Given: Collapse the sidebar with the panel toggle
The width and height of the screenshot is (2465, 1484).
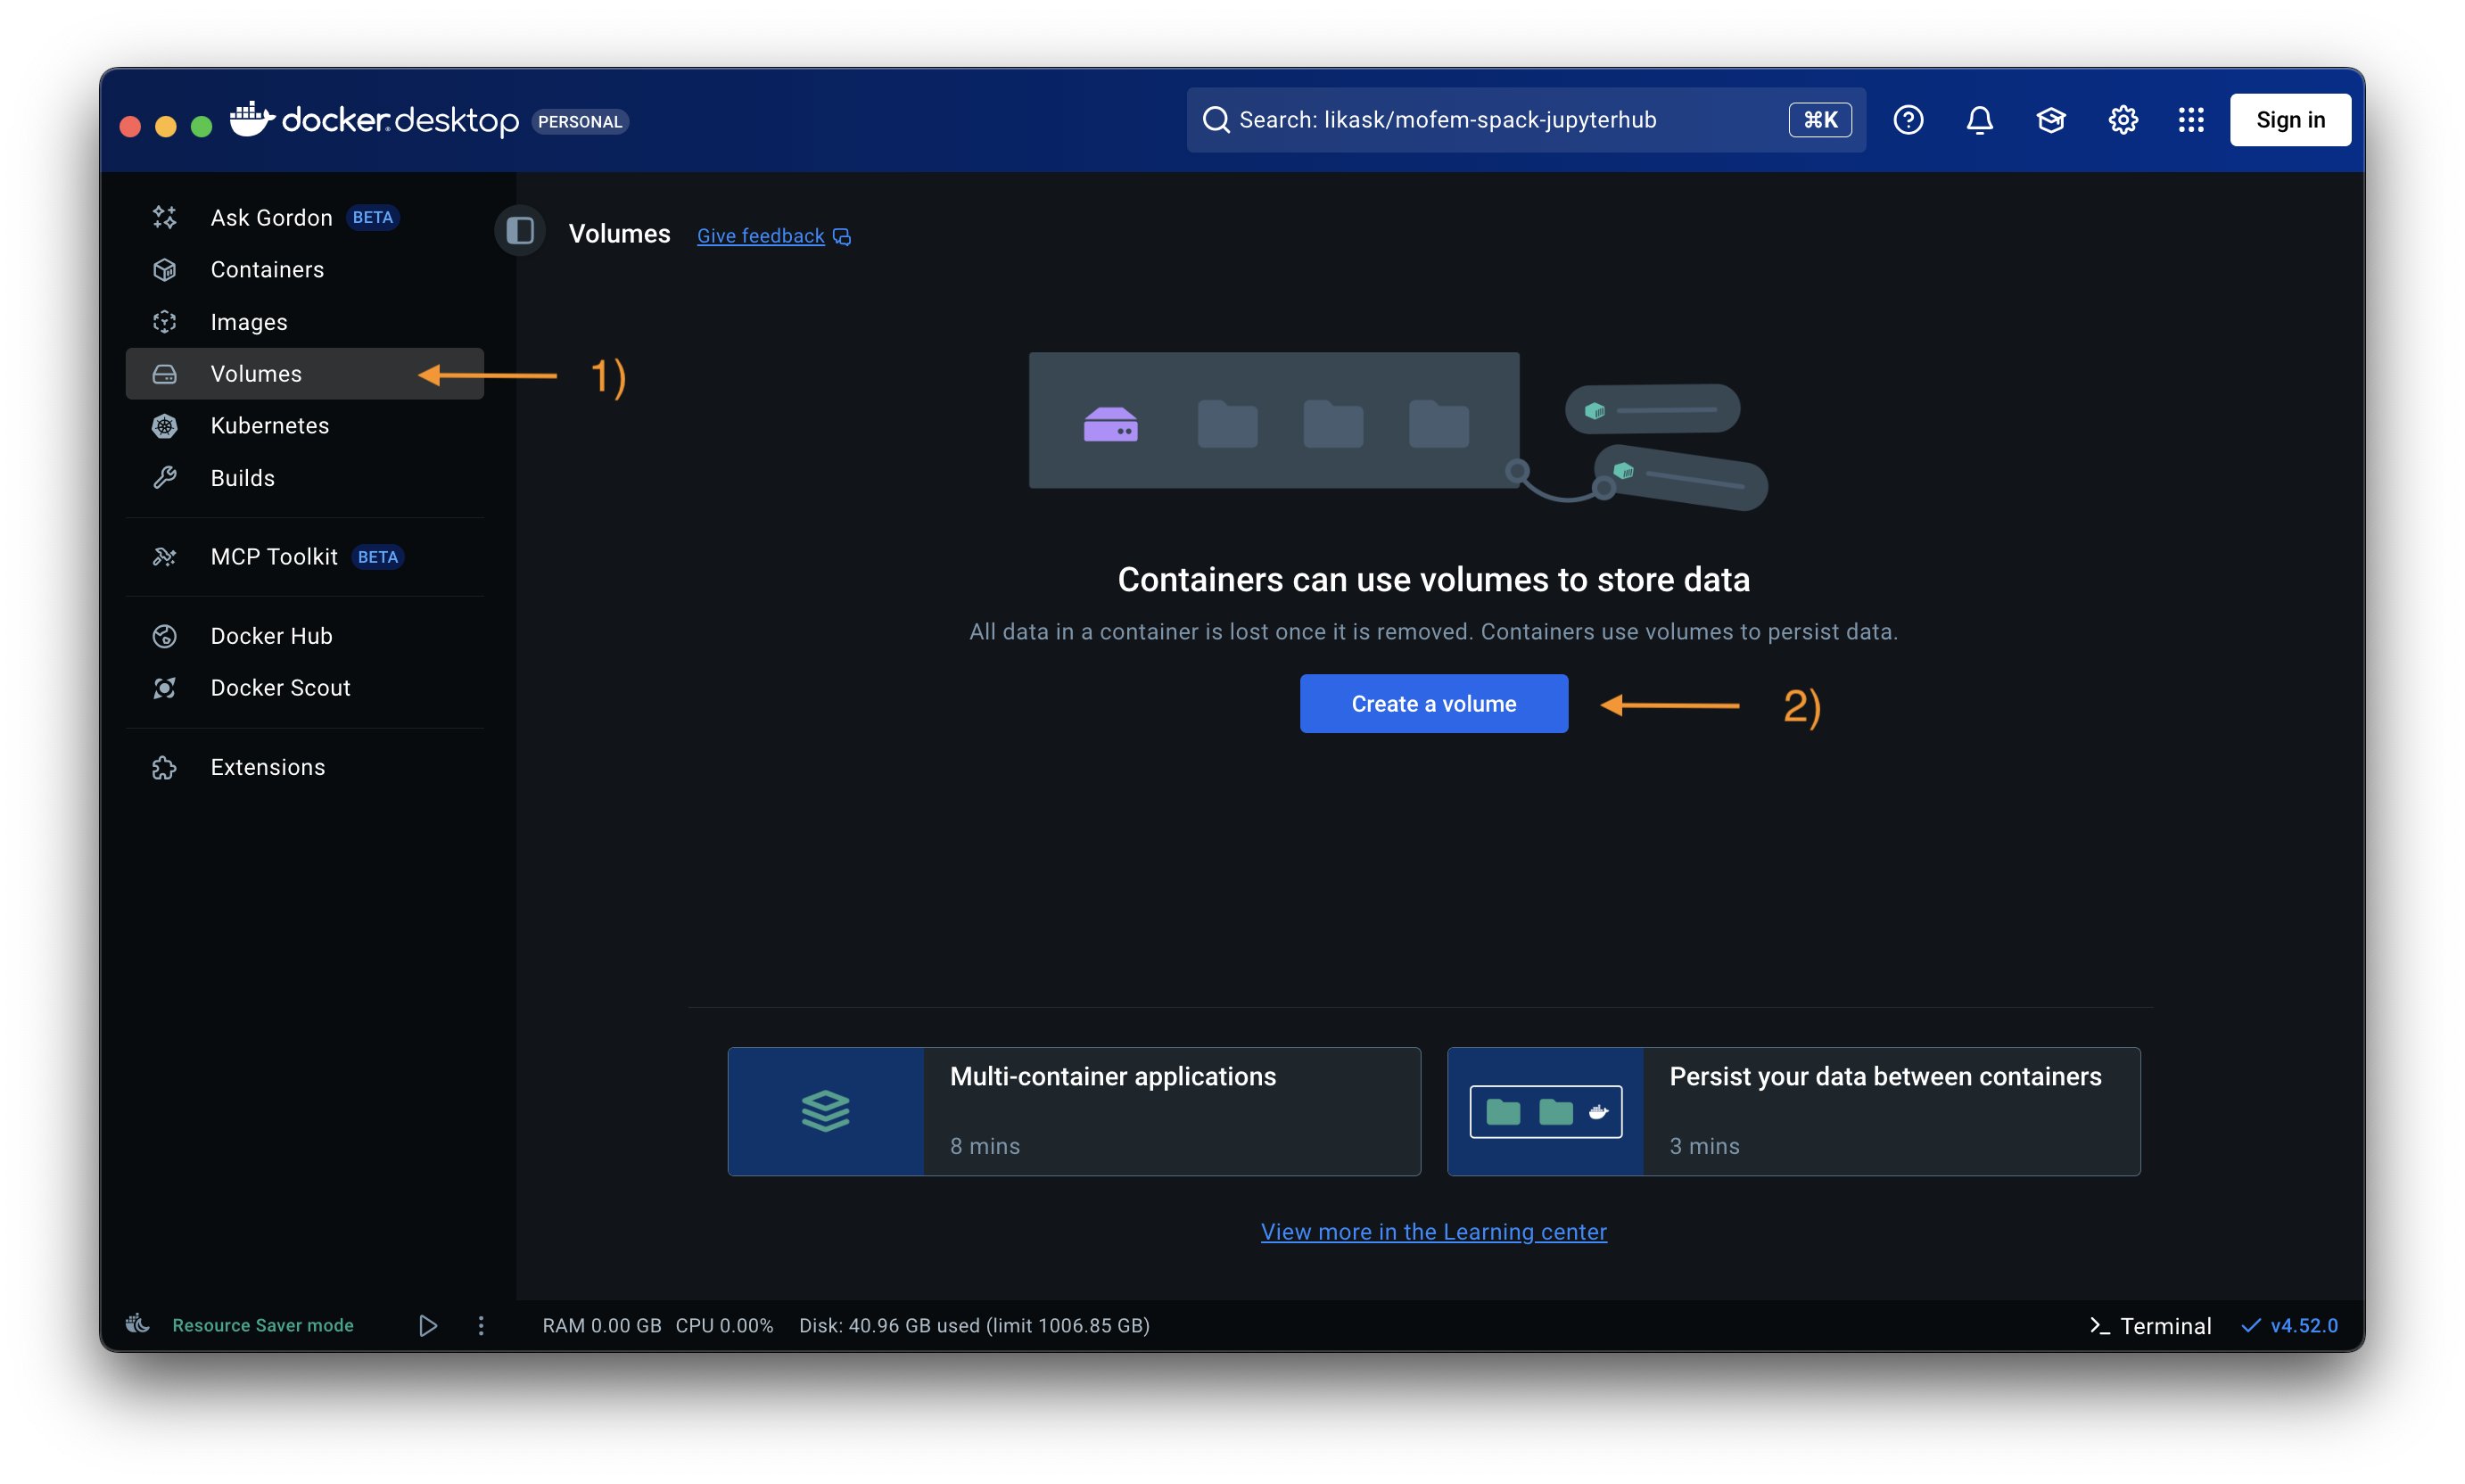Looking at the screenshot, I should [519, 230].
